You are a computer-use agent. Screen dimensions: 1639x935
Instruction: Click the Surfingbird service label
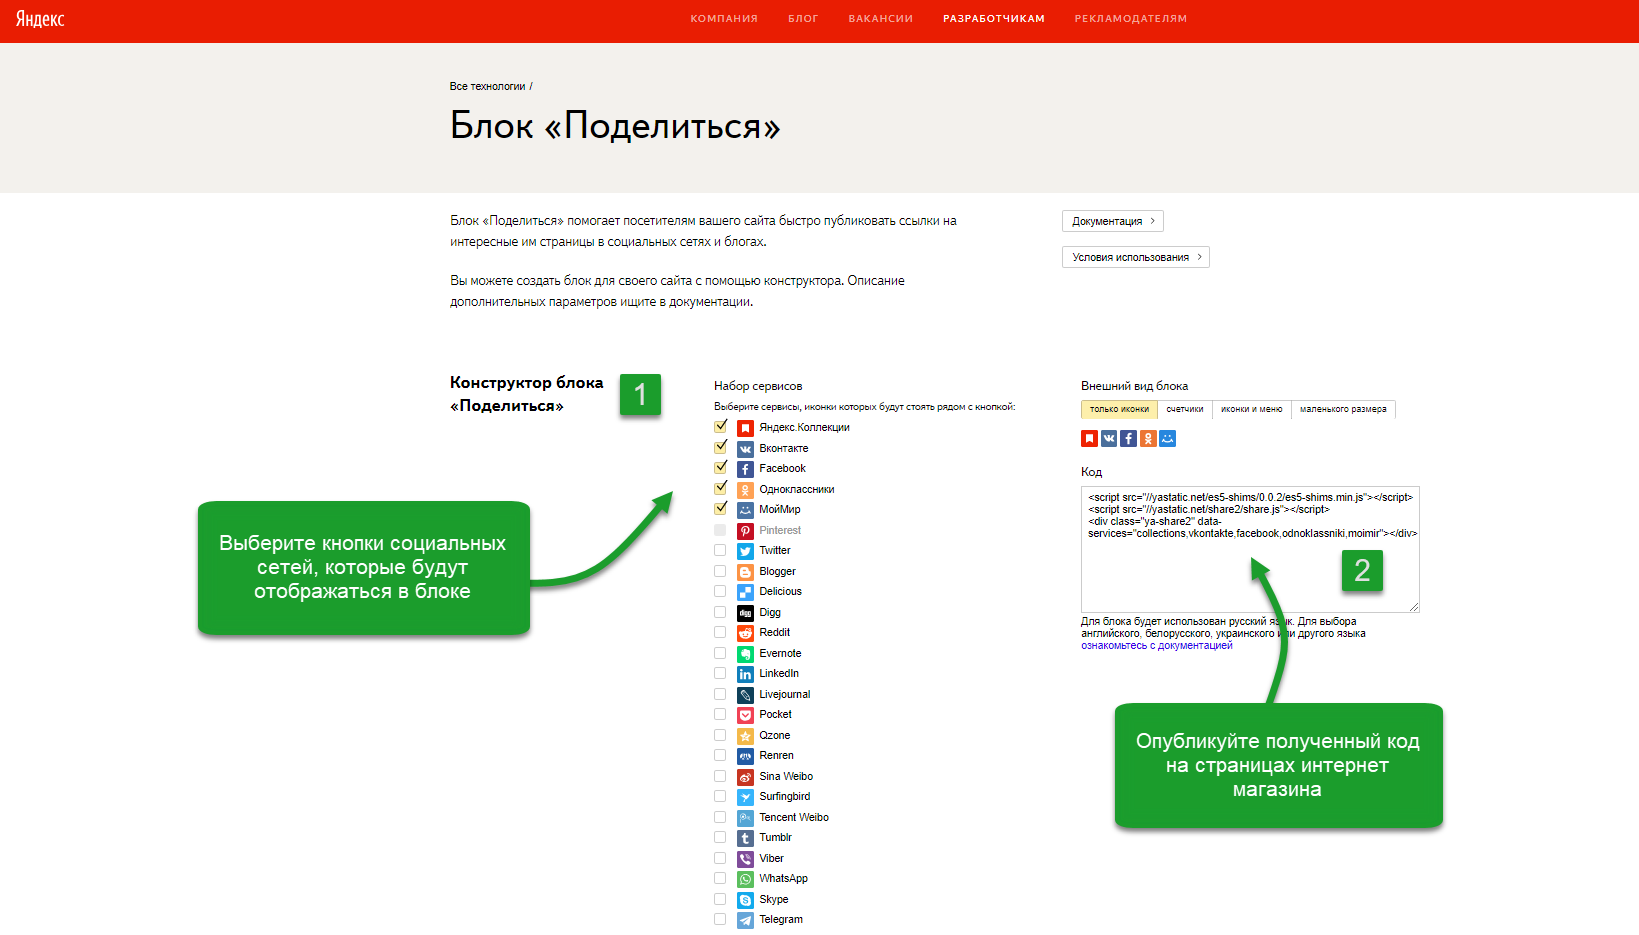click(x=785, y=797)
